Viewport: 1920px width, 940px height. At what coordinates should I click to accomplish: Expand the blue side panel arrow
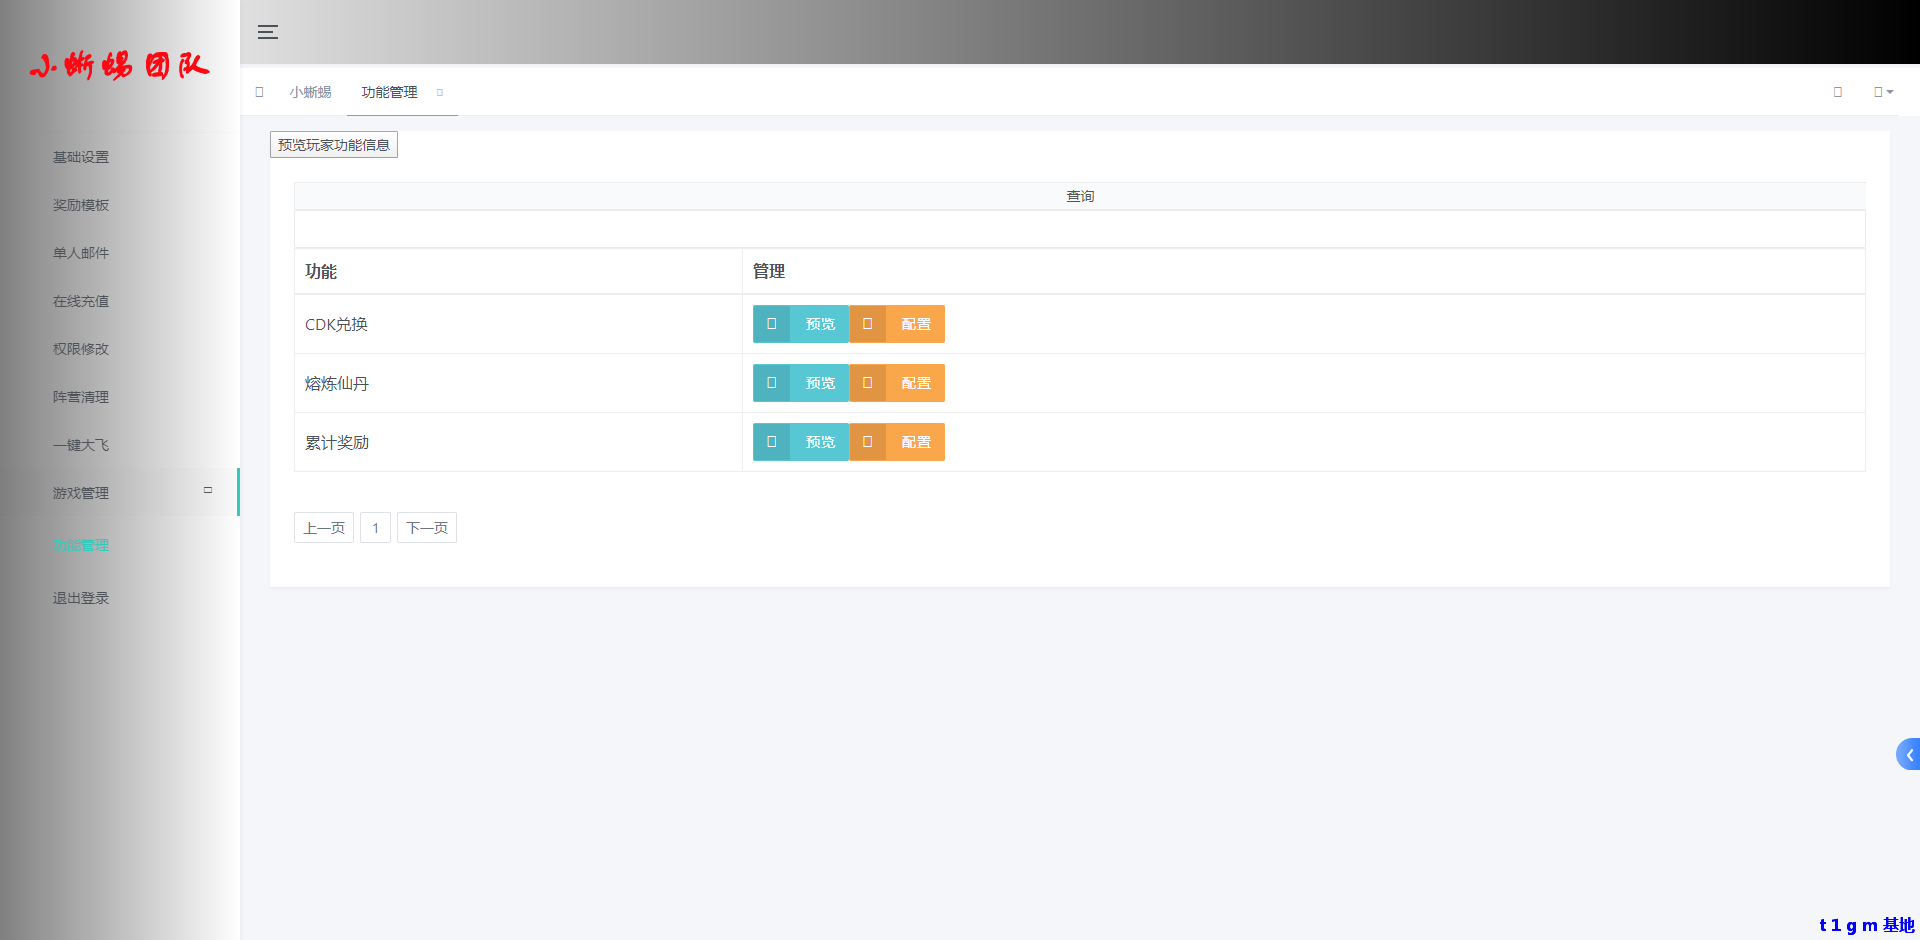coord(1908,755)
